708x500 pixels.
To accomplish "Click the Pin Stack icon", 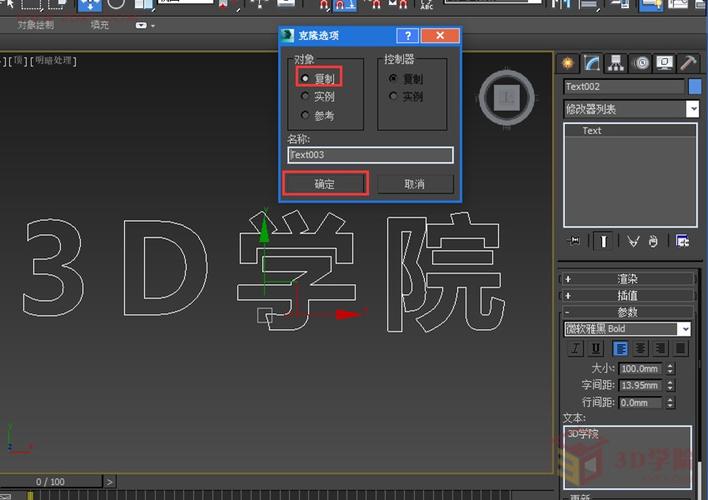I will click(573, 241).
